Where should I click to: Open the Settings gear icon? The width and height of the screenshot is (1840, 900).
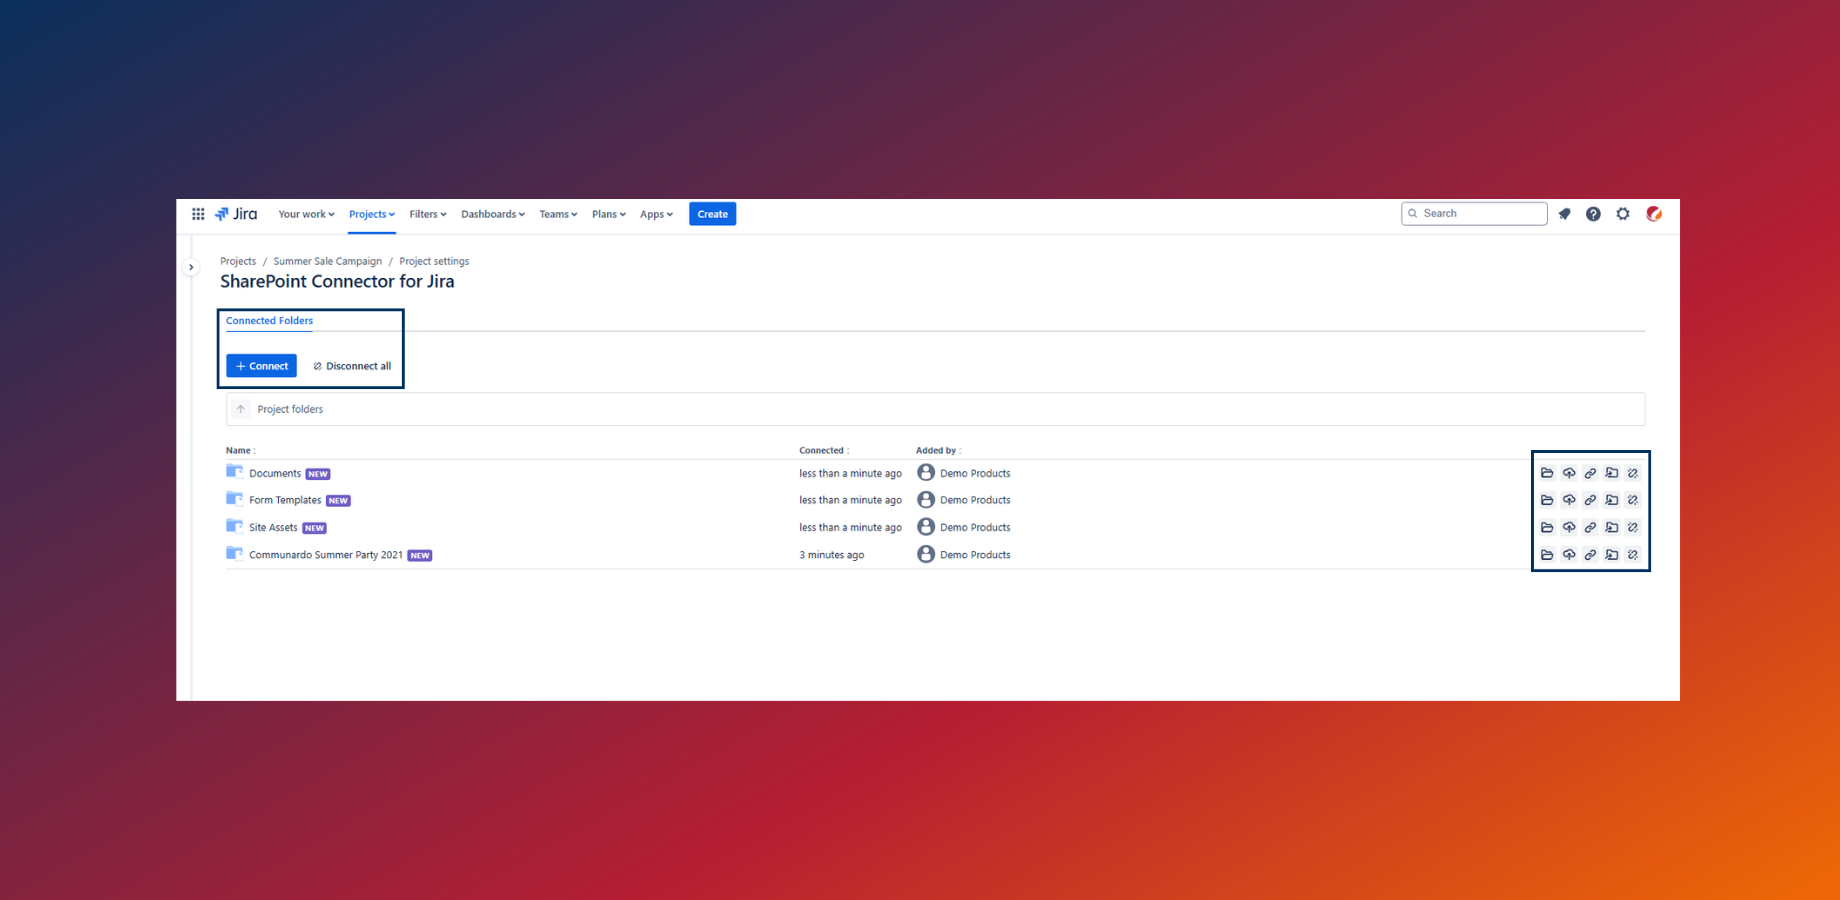[x=1623, y=214]
